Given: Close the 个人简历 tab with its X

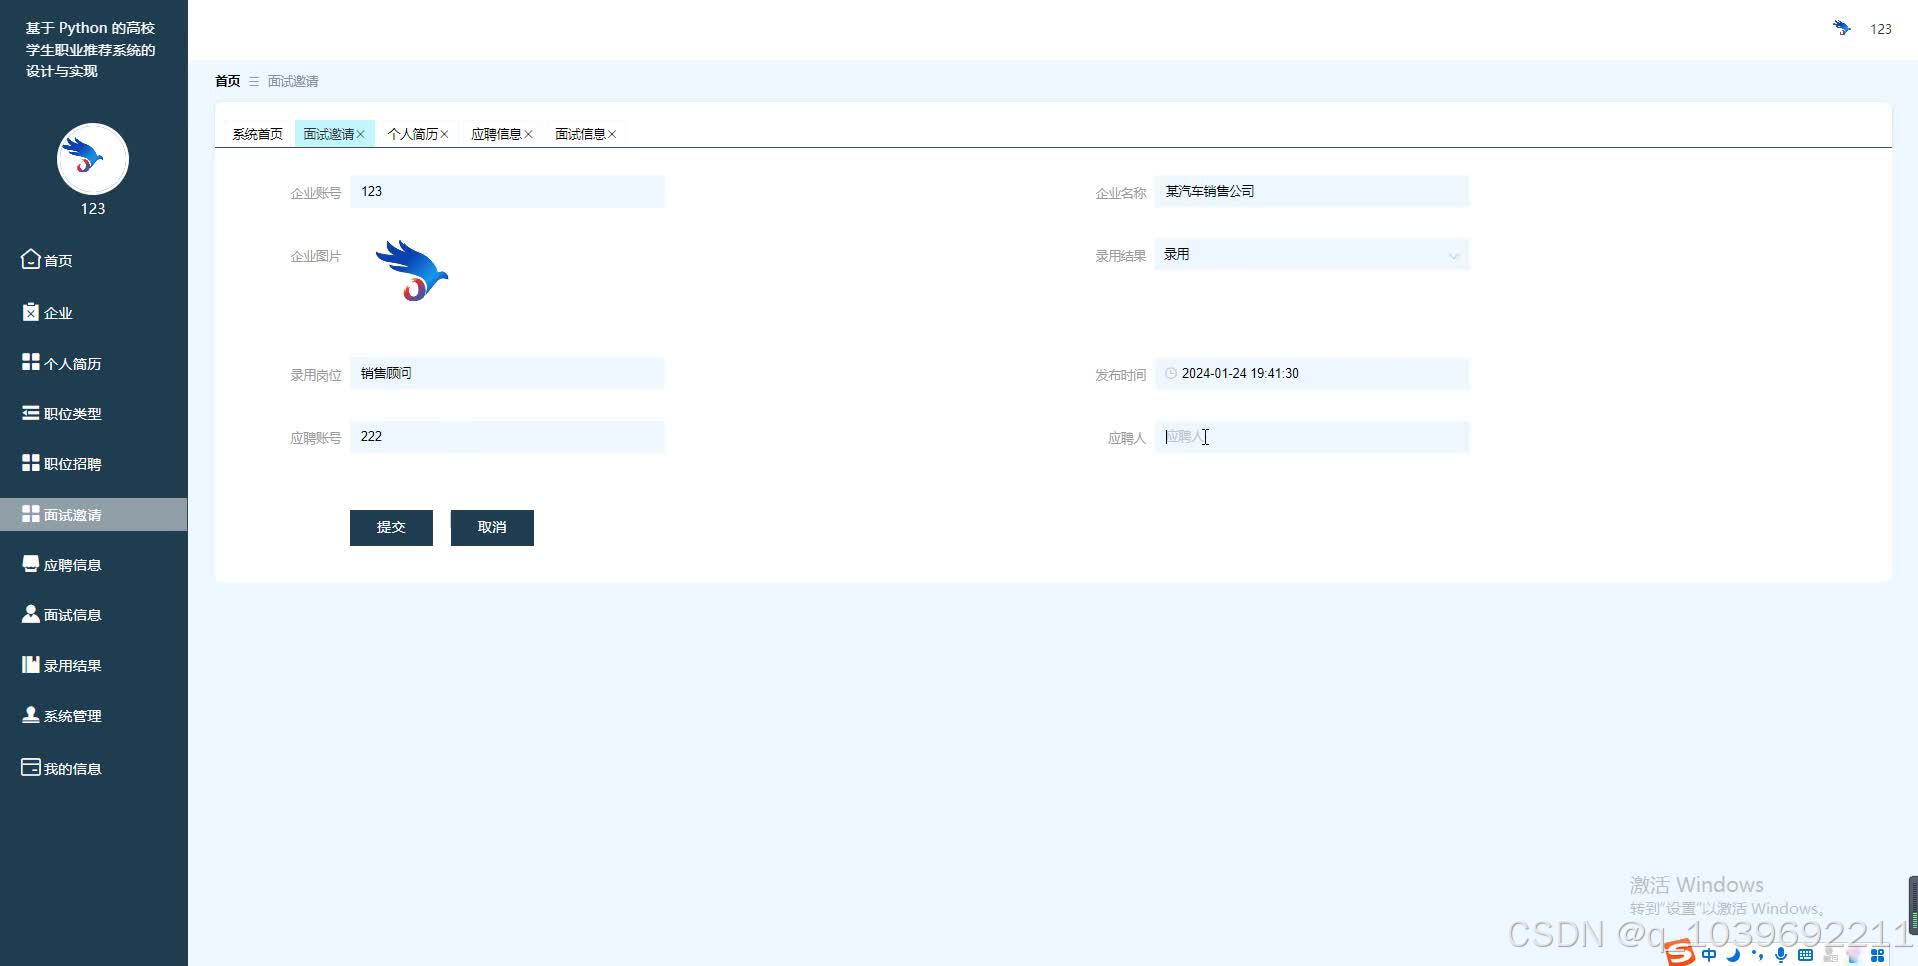Looking at the screenshot, I should coord(445,134).
